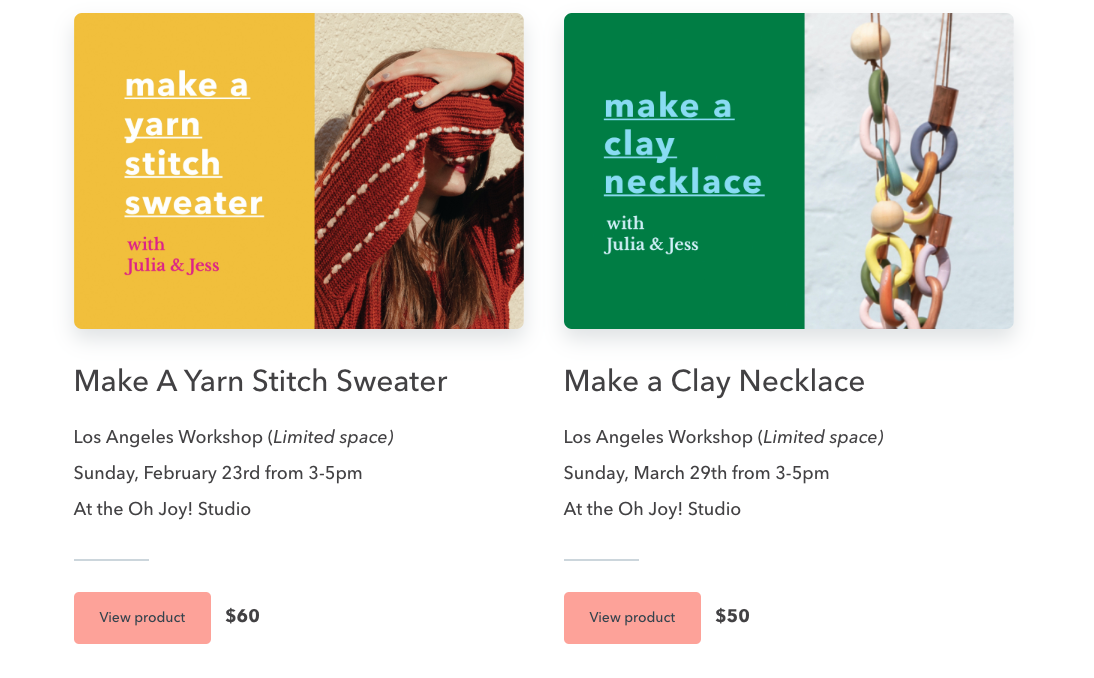Viewport: 1094px width, 678px height.
Task: Click View product for the yarn sweater workshop
Action: point(142,617)
